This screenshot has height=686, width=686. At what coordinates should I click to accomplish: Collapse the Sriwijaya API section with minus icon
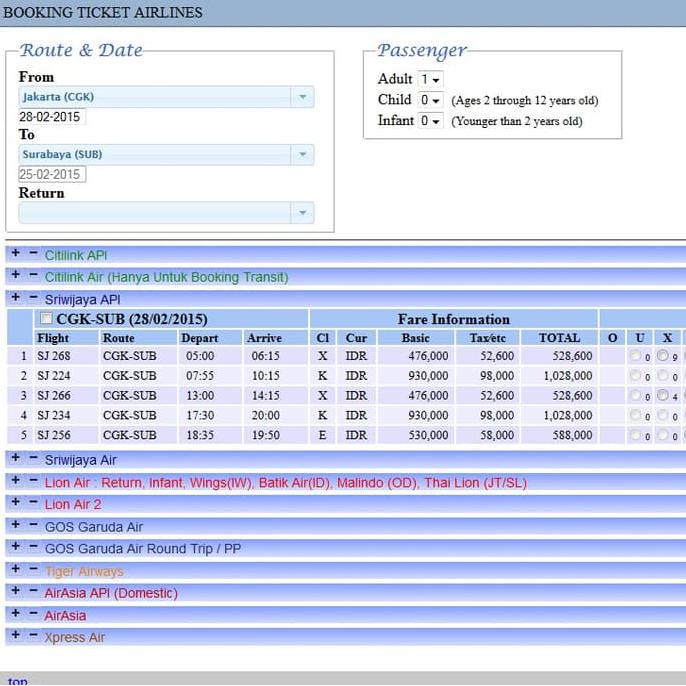point(33,298)
